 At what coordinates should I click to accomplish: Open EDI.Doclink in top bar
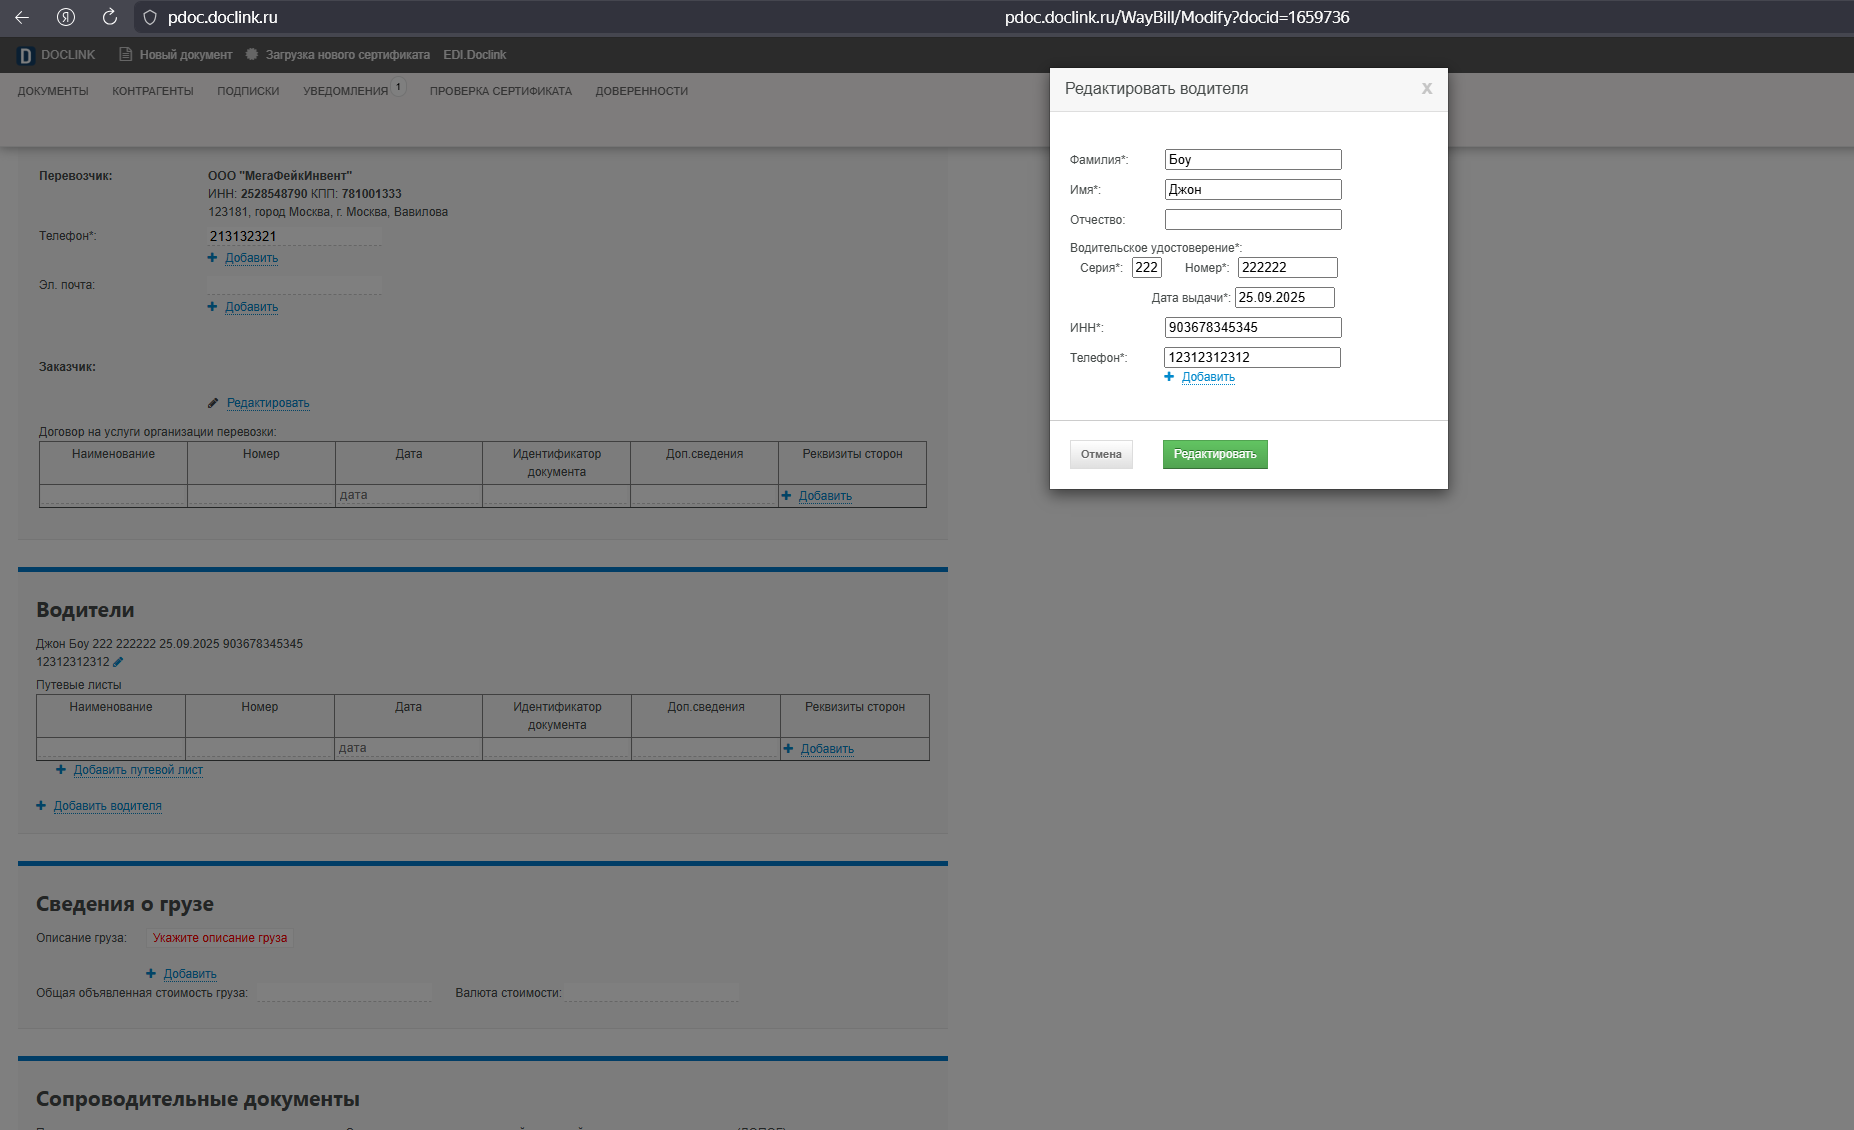click(x=475, y=55)
